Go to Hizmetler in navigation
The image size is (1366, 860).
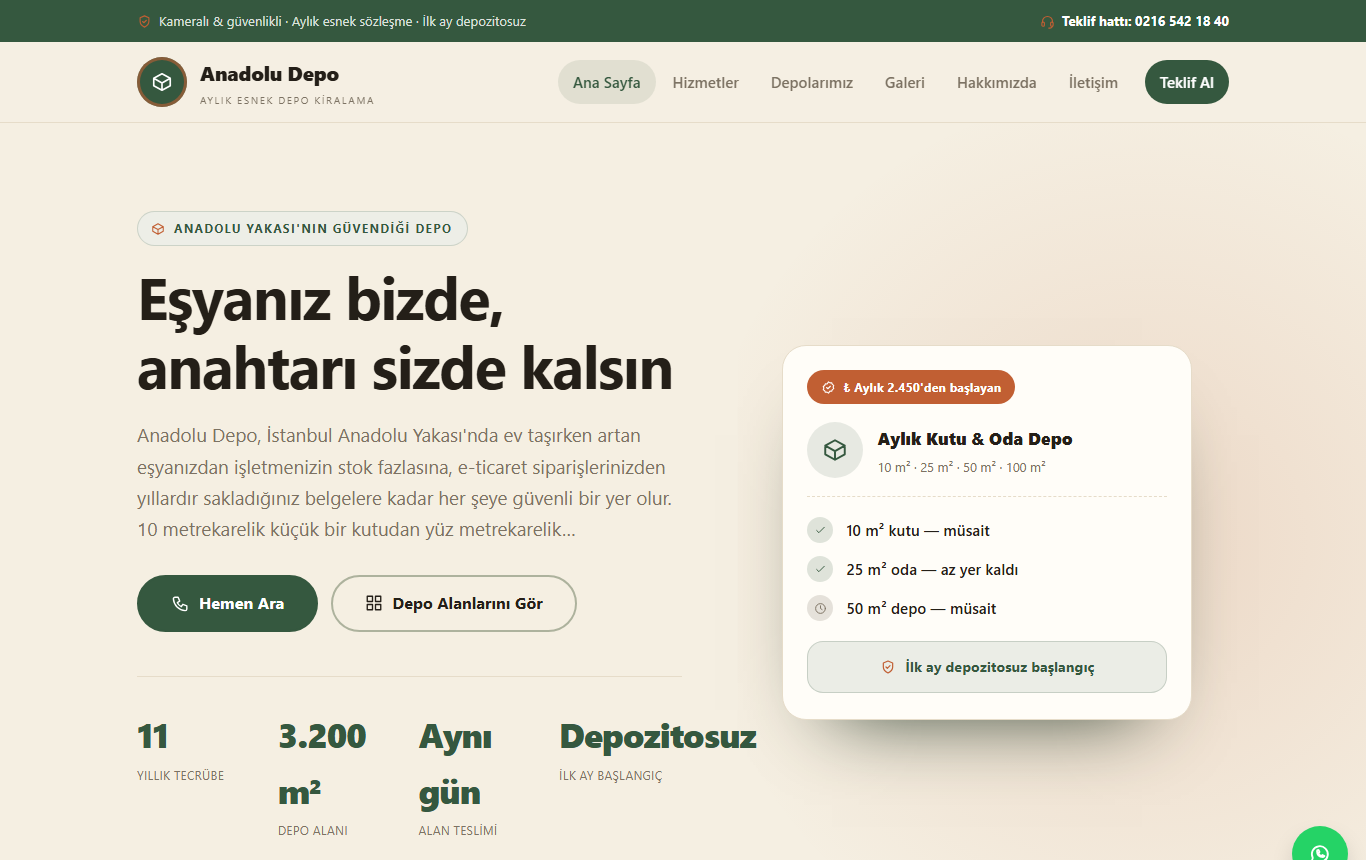tap(706, 83)
